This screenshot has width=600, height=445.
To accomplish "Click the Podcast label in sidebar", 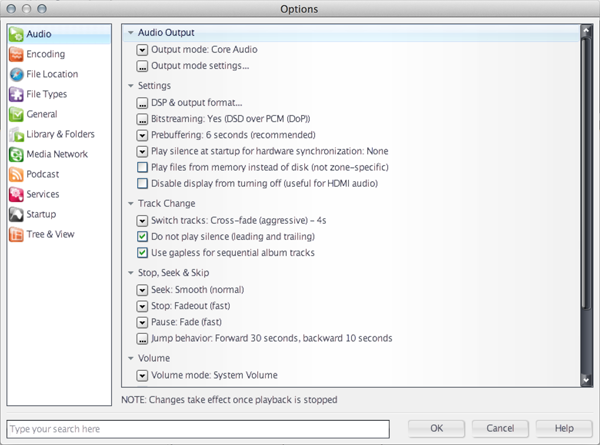I will click(x=42, y=174).
